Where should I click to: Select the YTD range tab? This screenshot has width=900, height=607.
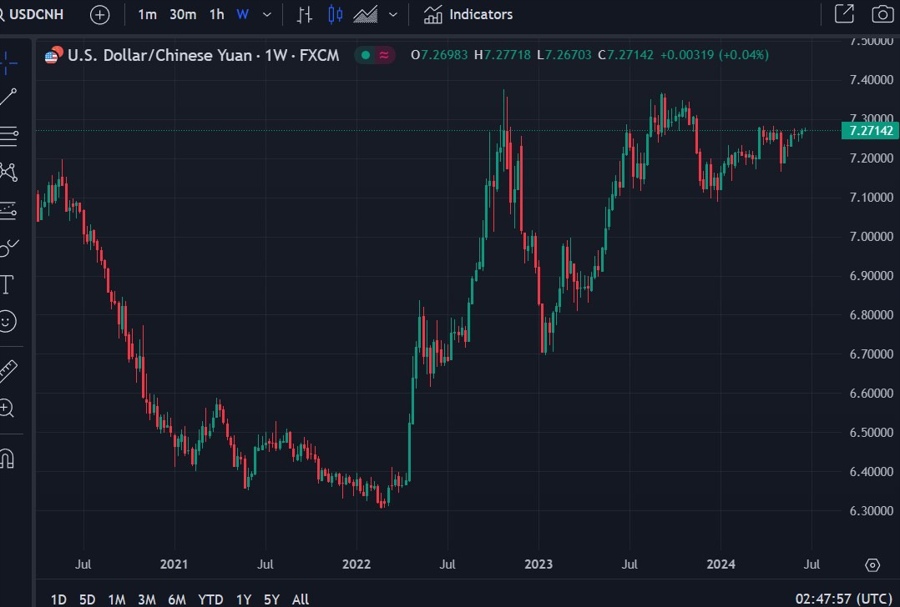point(210,599)
